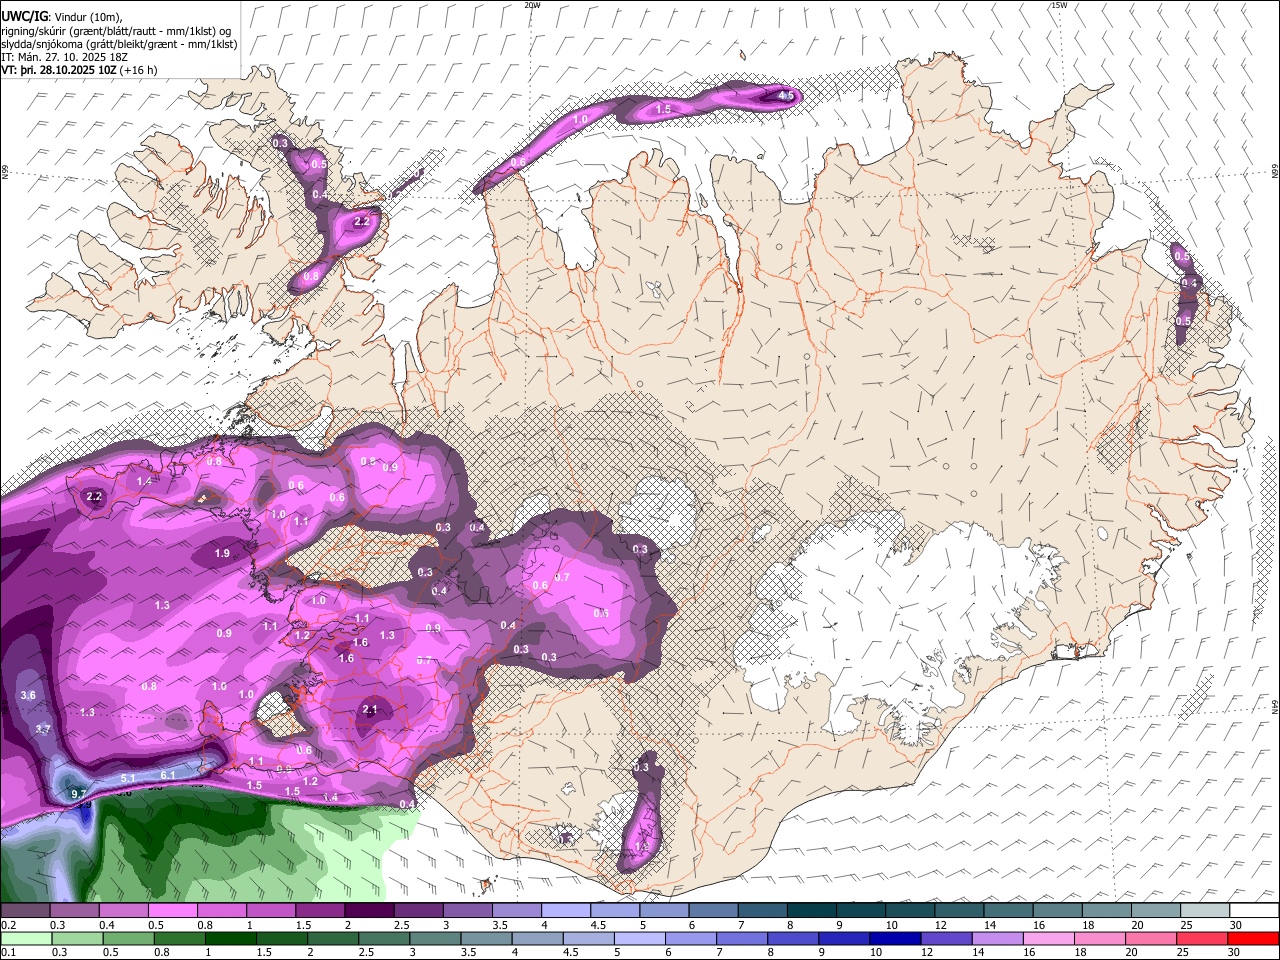Click the bright red 30 rain legend swatch
Image resolution: width=1280 pixels, height=960 pixels.
[1254, 938]
